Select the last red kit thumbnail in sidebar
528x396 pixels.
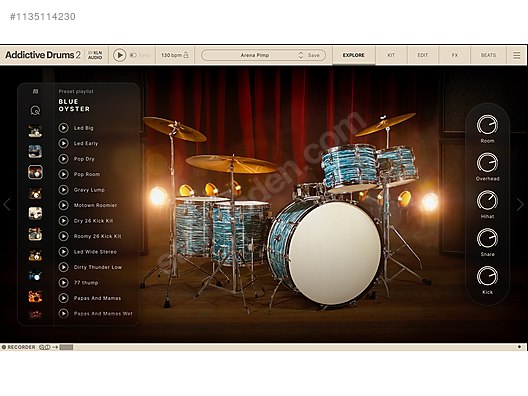coord(35,315)
